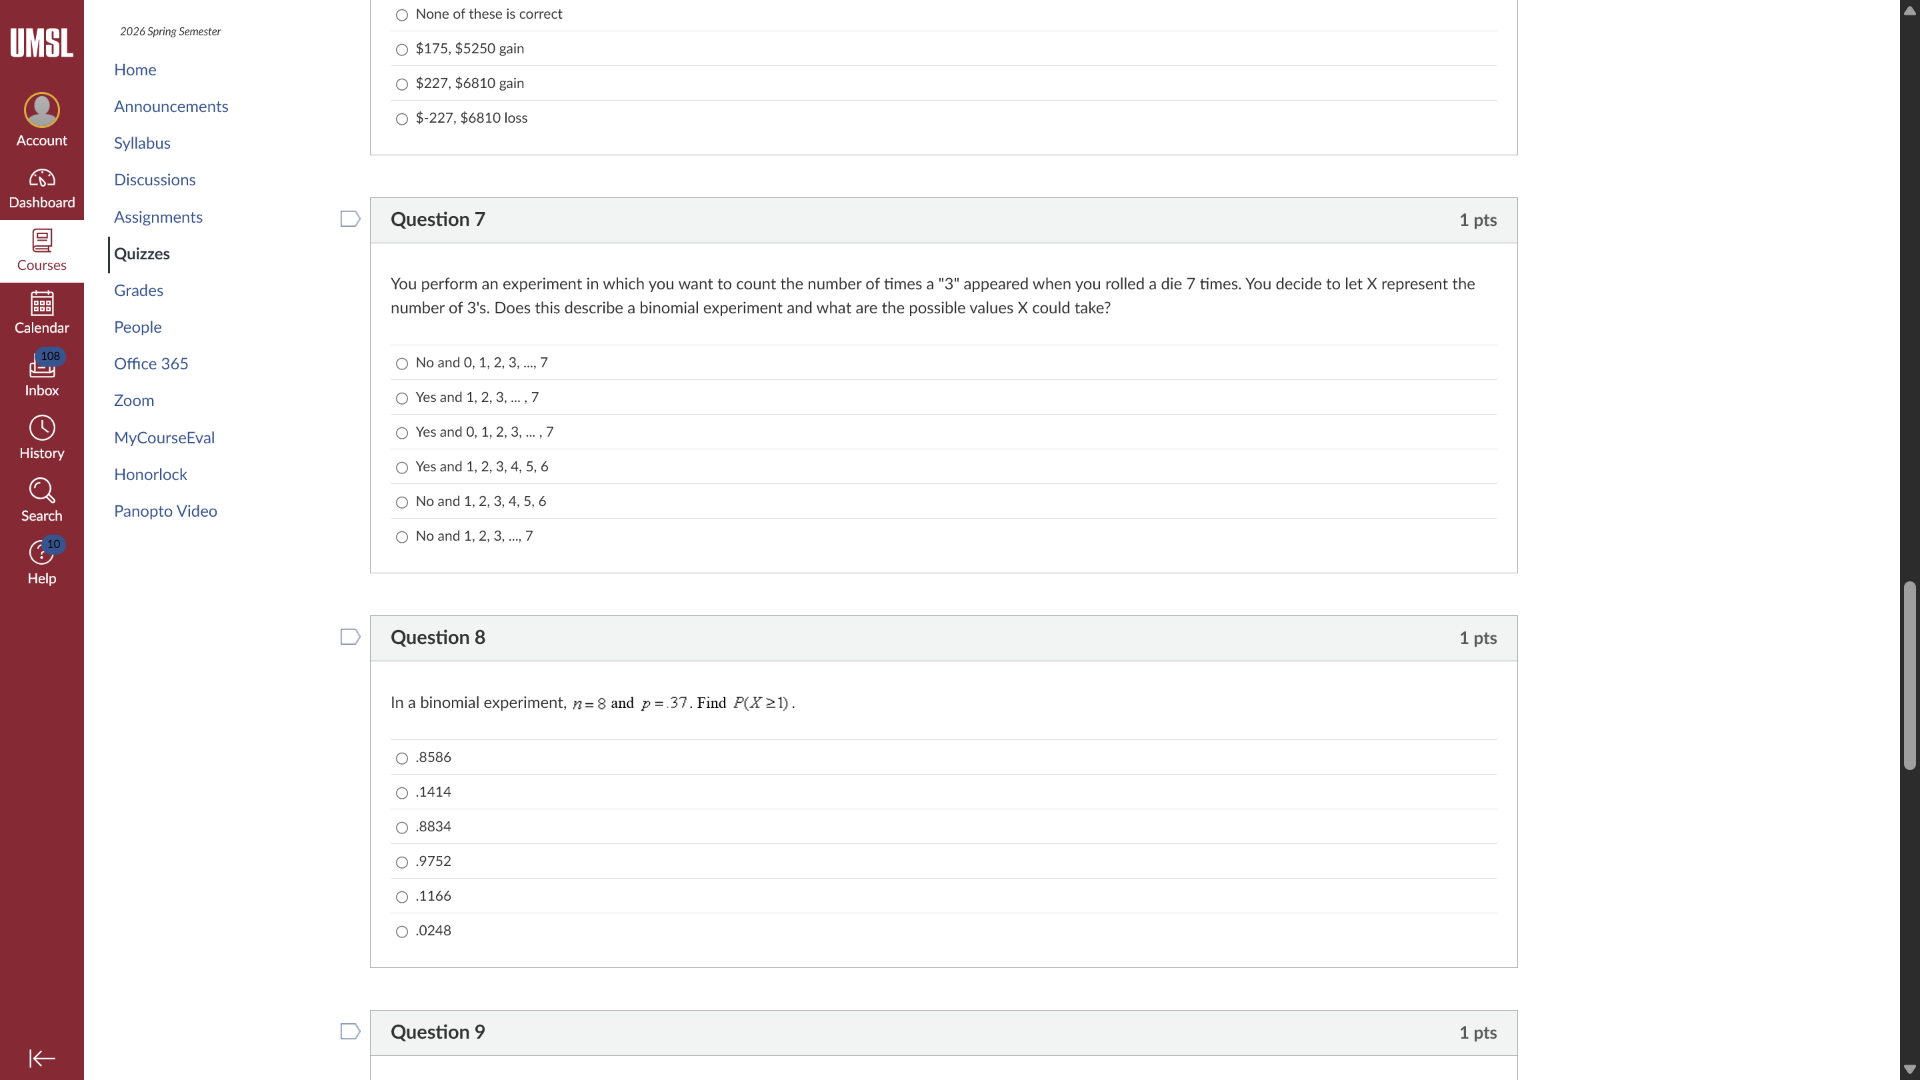Viewport: 1920px width, 1080px height.
Task: Open the Honorlock link
Action: [150, 474]
